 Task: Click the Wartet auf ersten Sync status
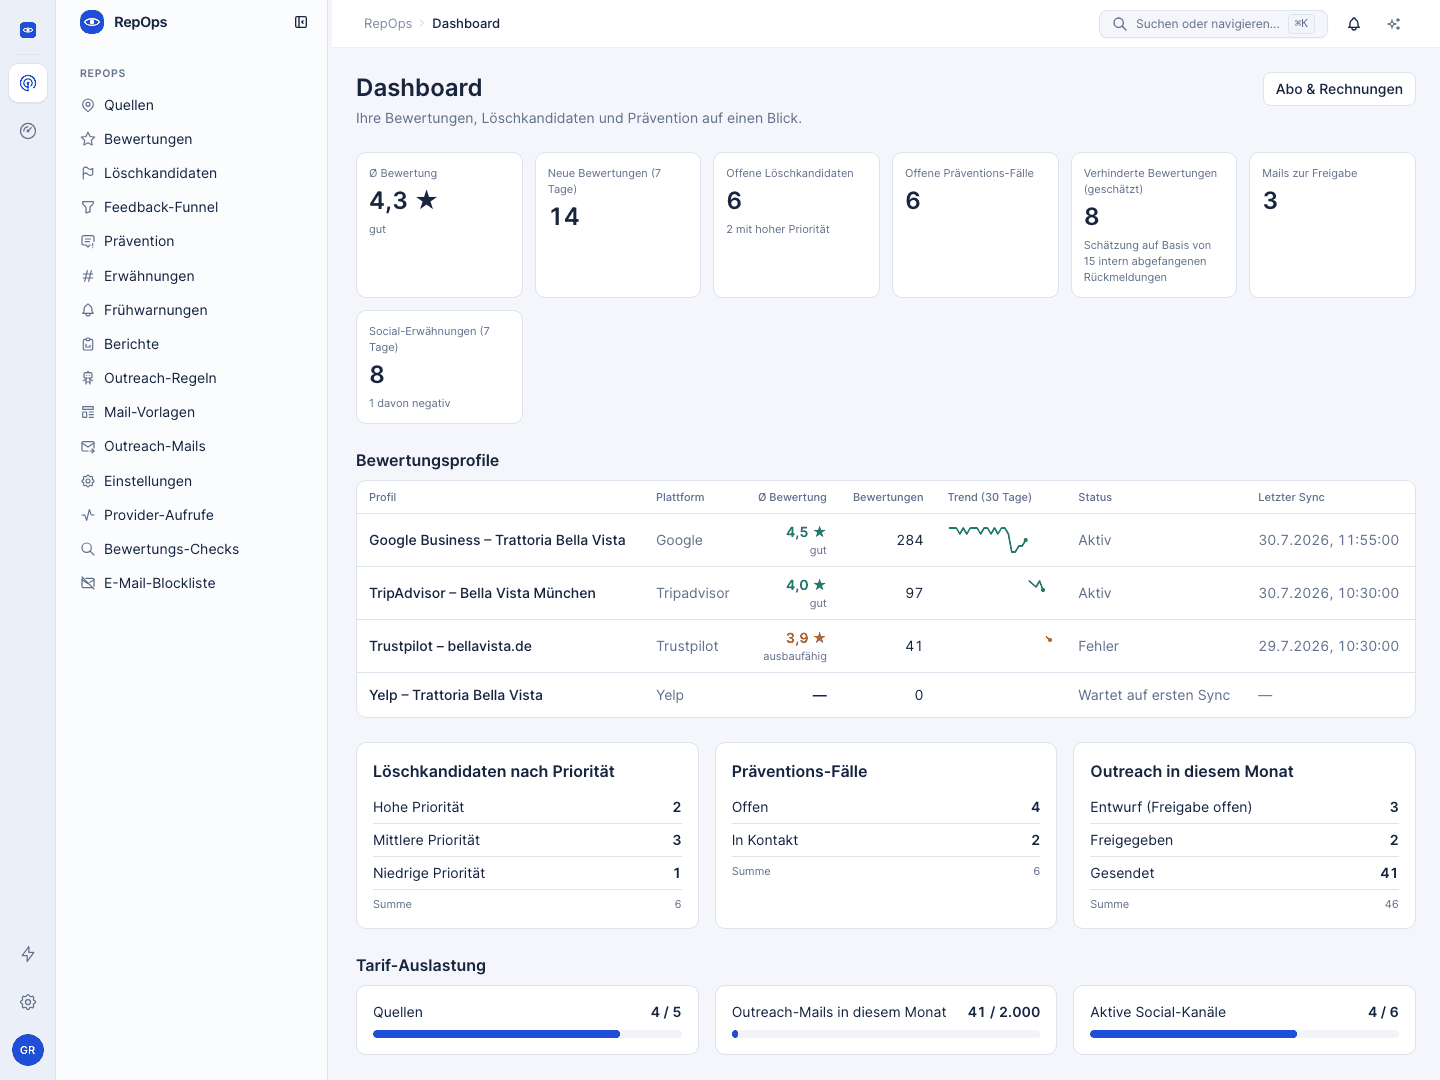coord(1154,695)
